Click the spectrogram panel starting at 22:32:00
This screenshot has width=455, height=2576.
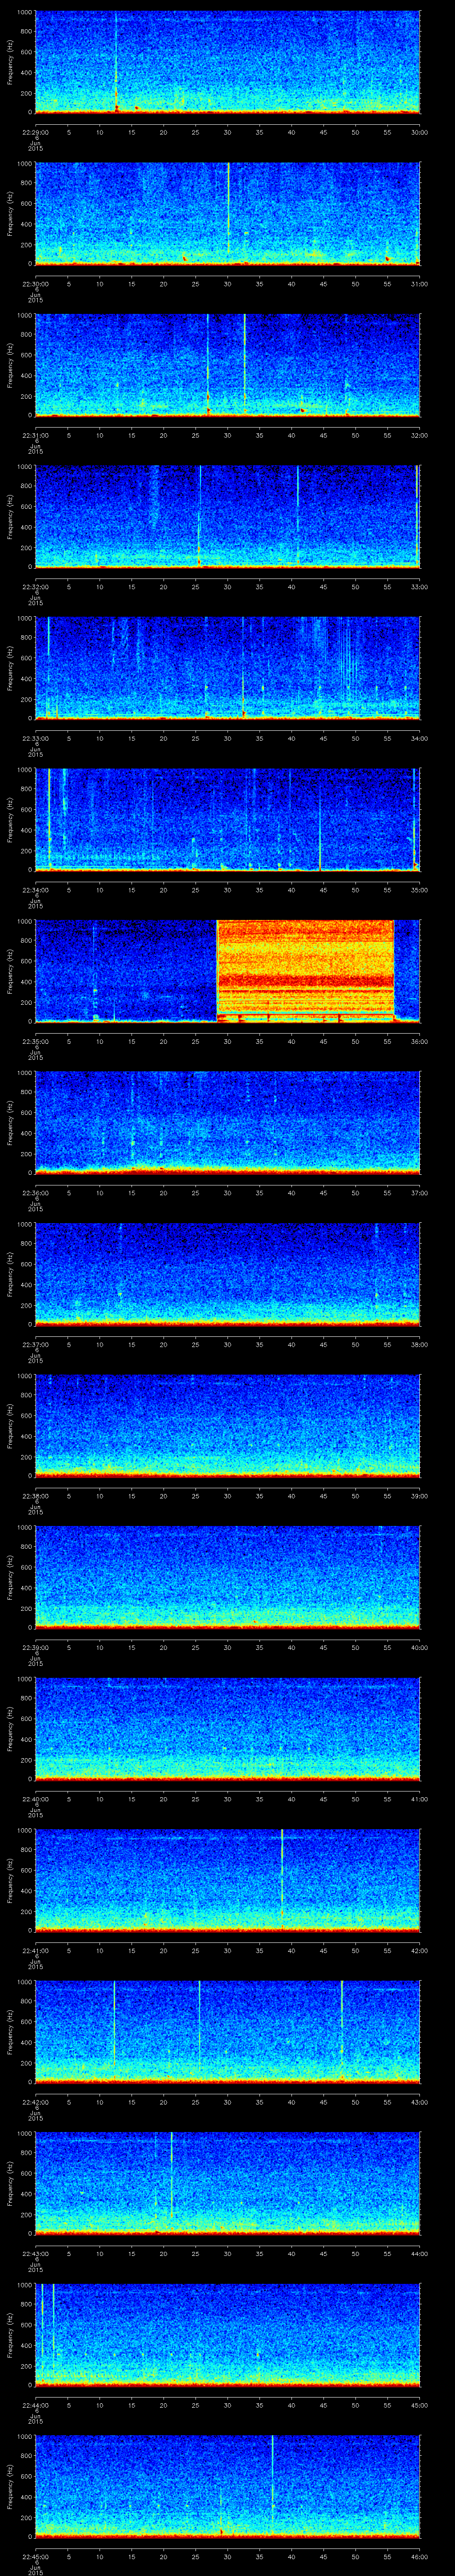pyautogui.click(x=227, y=517)
